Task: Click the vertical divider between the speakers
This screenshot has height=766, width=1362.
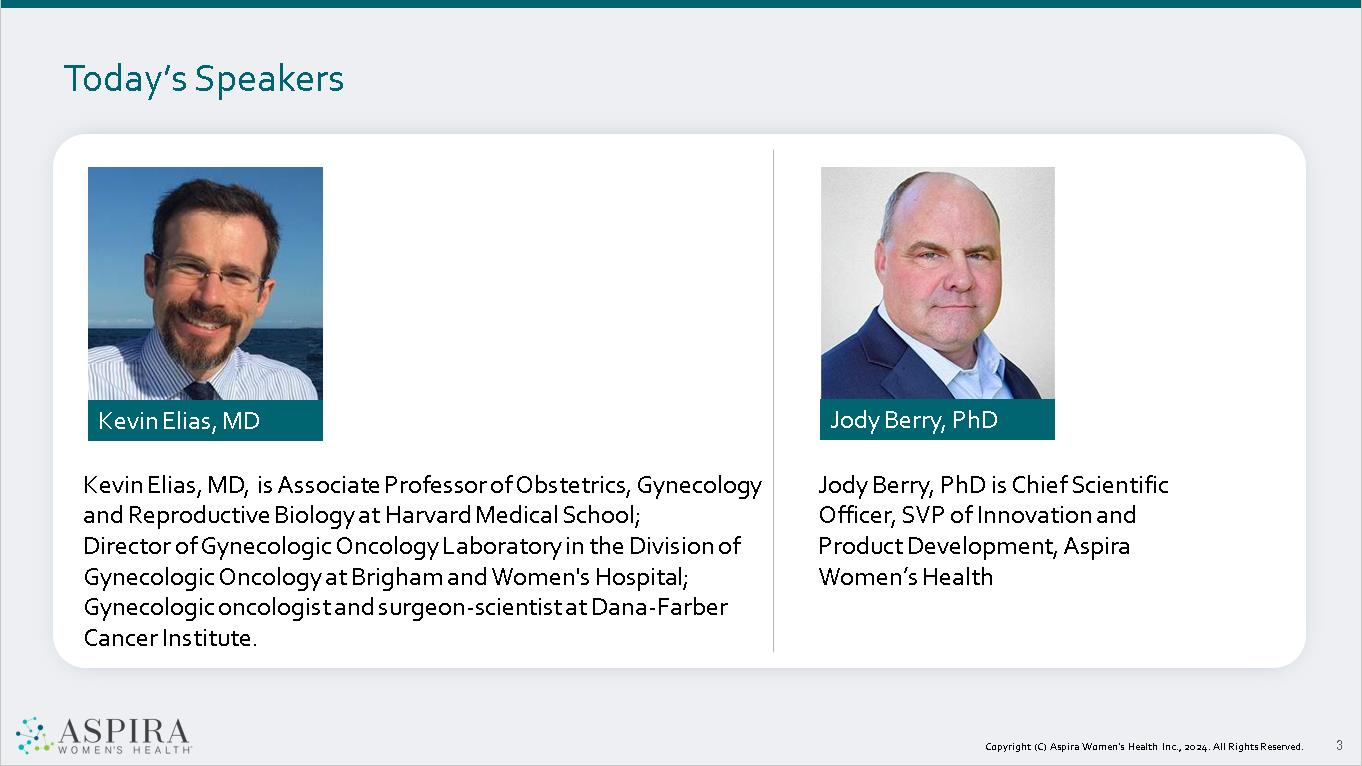Action: pyautogui.click(x=773, y=400)
